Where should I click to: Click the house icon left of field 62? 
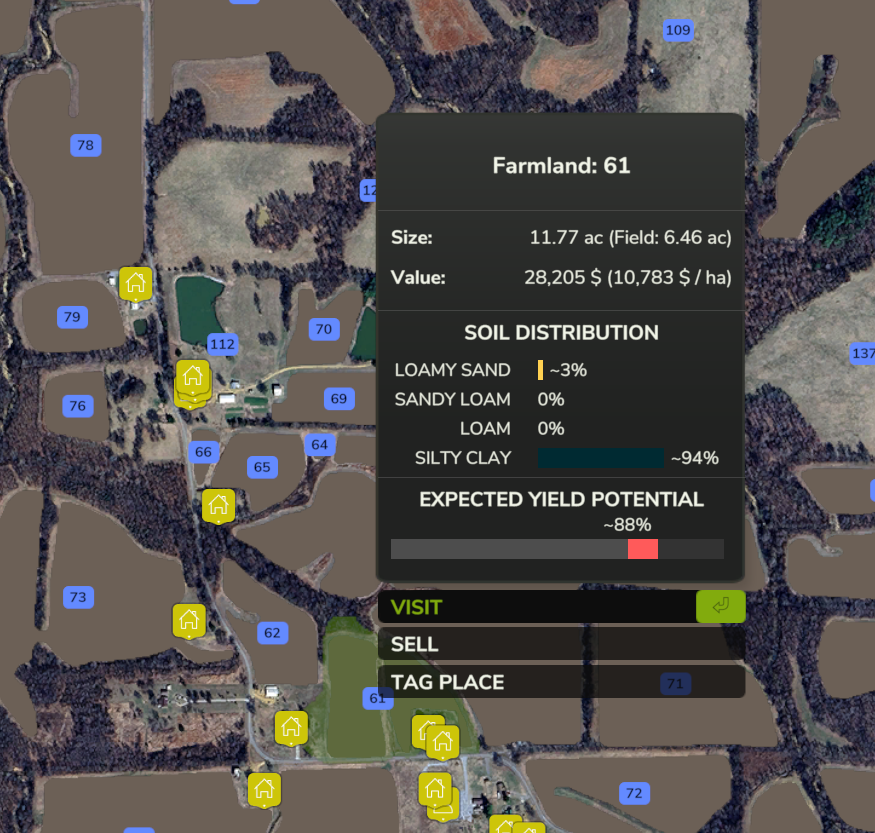[189, 620]
